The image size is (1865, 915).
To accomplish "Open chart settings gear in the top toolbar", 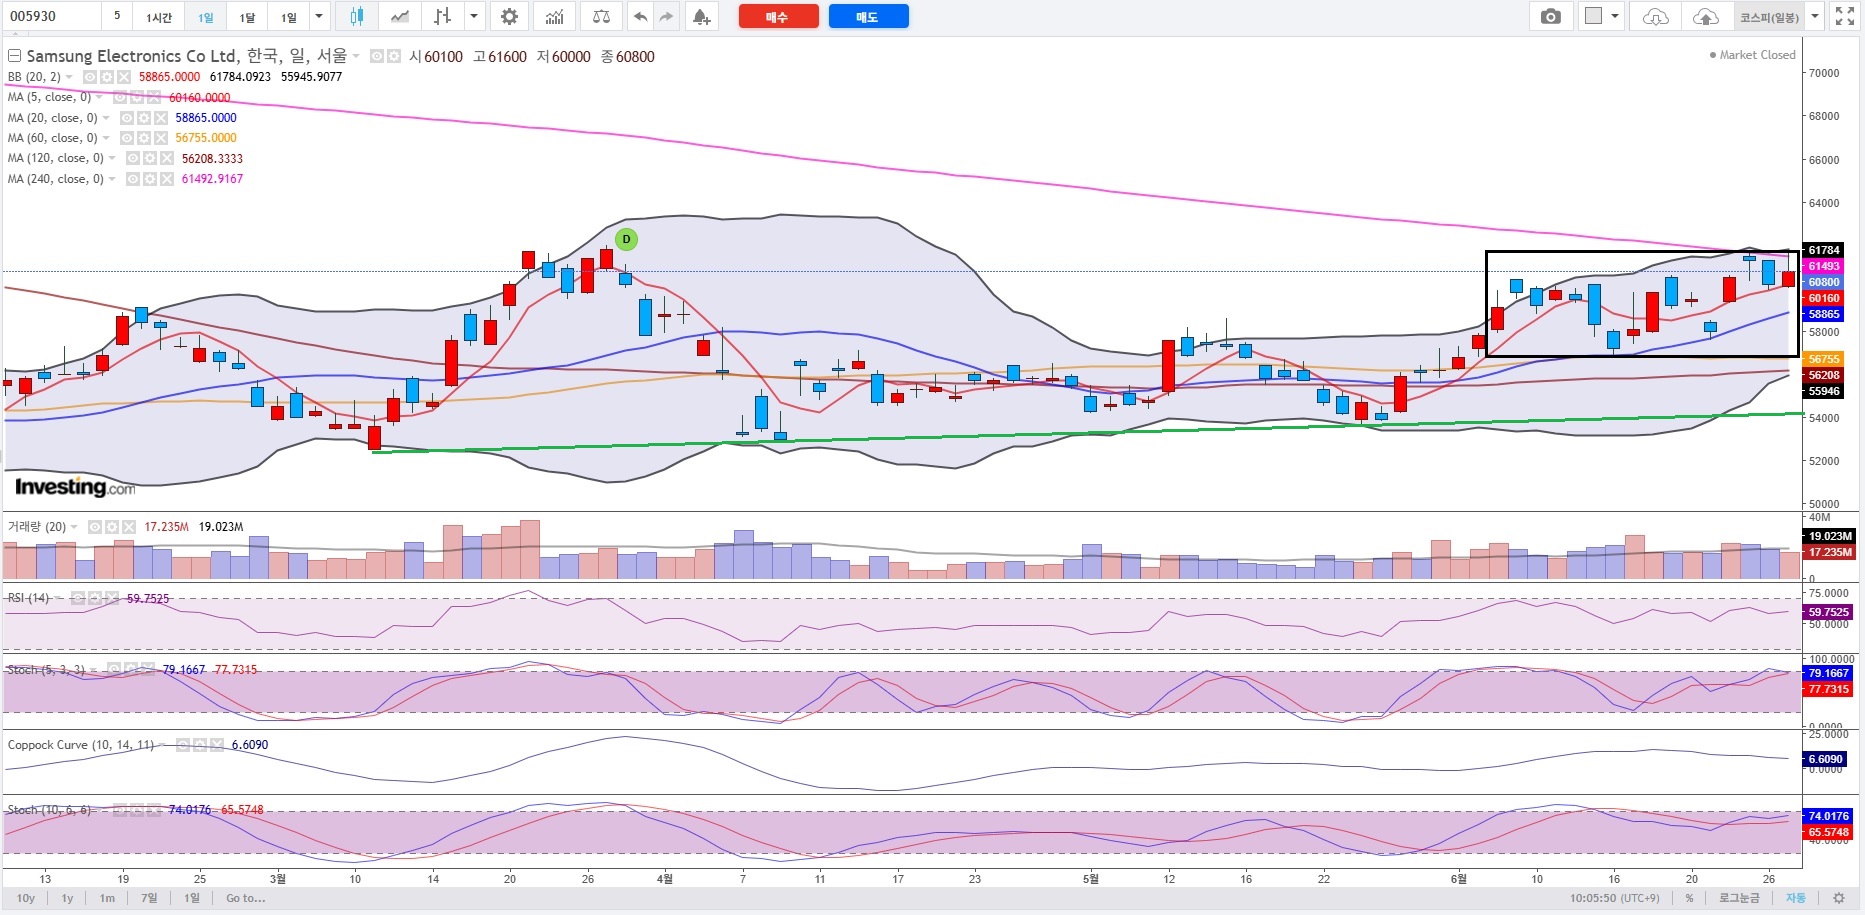I will (509, 16).
